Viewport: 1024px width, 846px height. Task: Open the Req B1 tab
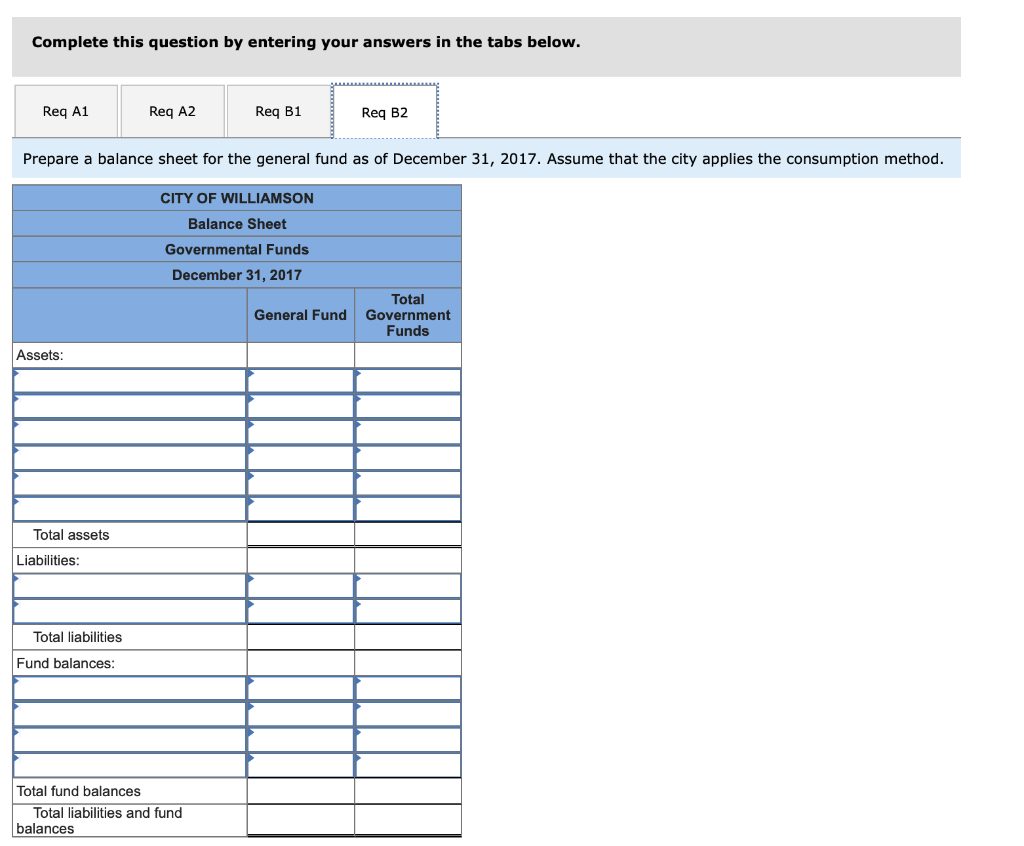278,111
